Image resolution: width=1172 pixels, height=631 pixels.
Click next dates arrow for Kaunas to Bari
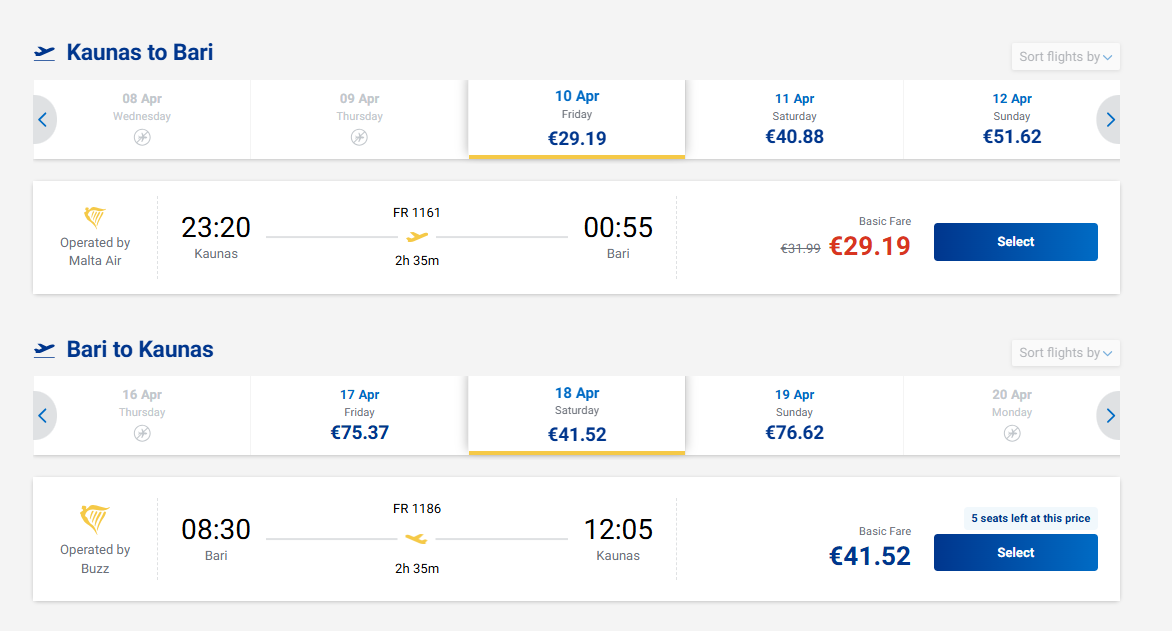click(x=1110, y=120)
